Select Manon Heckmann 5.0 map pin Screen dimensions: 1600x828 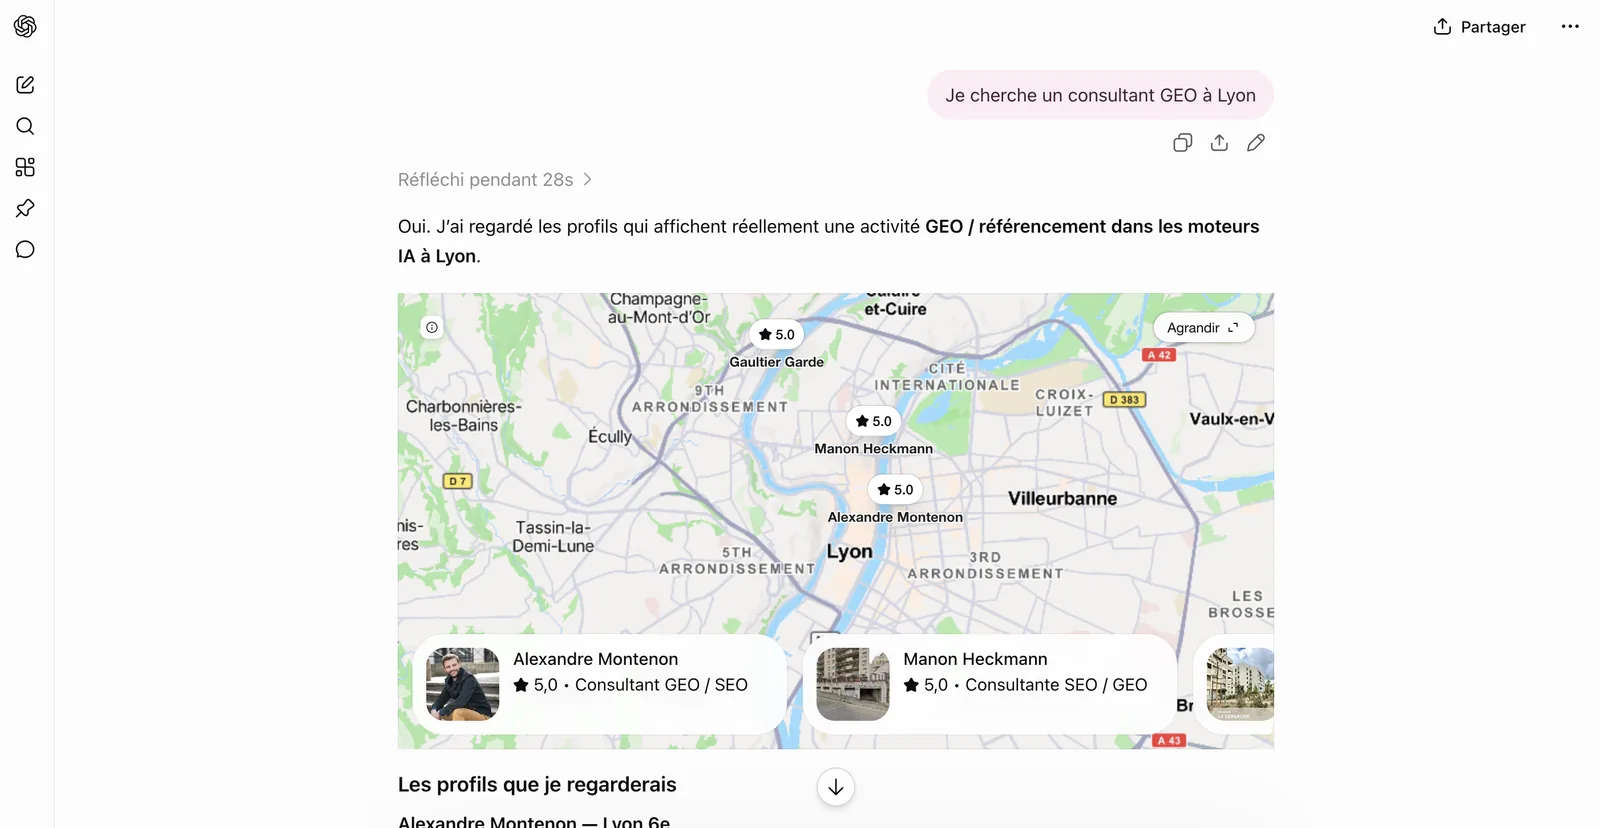click(874, 421)
